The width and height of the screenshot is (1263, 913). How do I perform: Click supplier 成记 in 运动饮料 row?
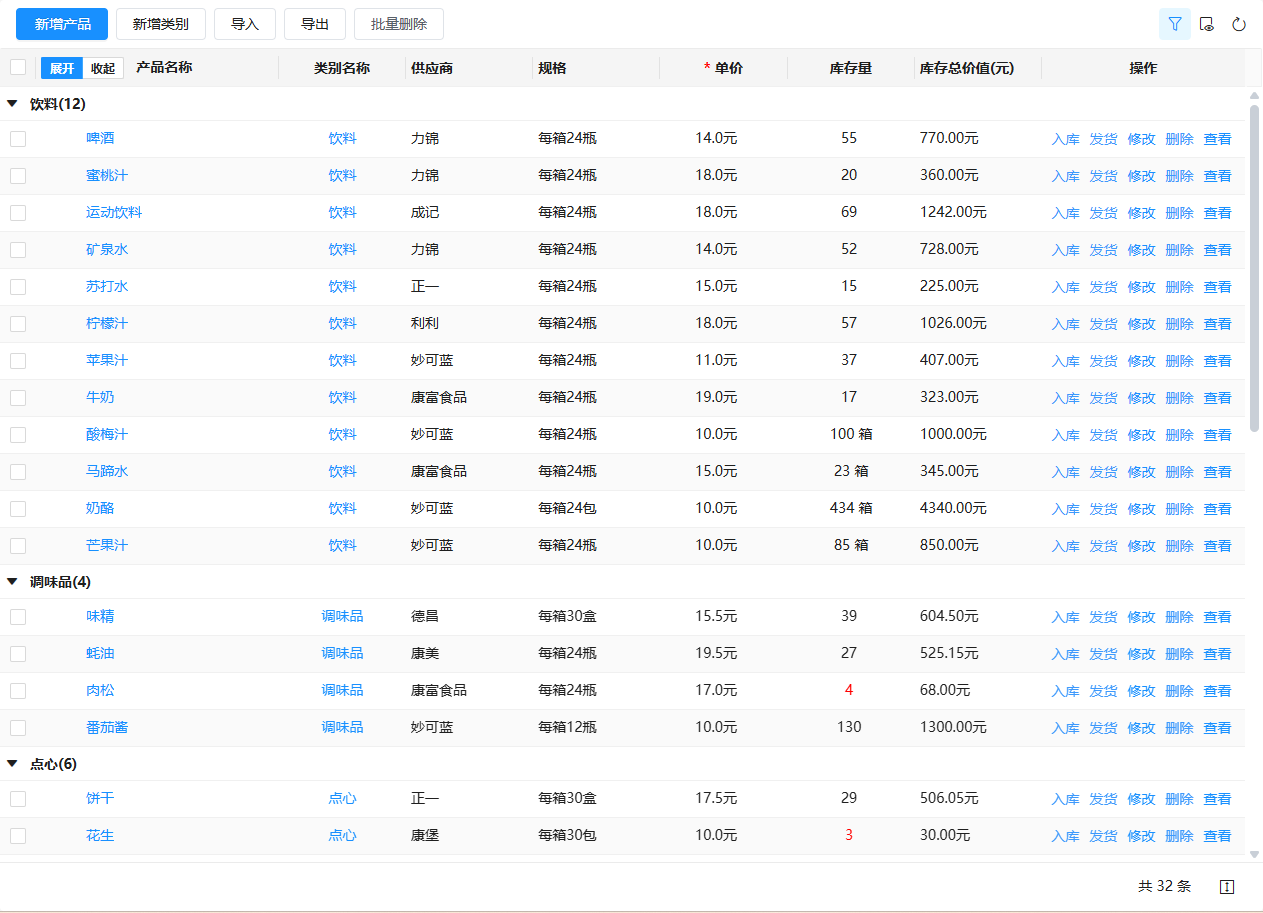425,212
